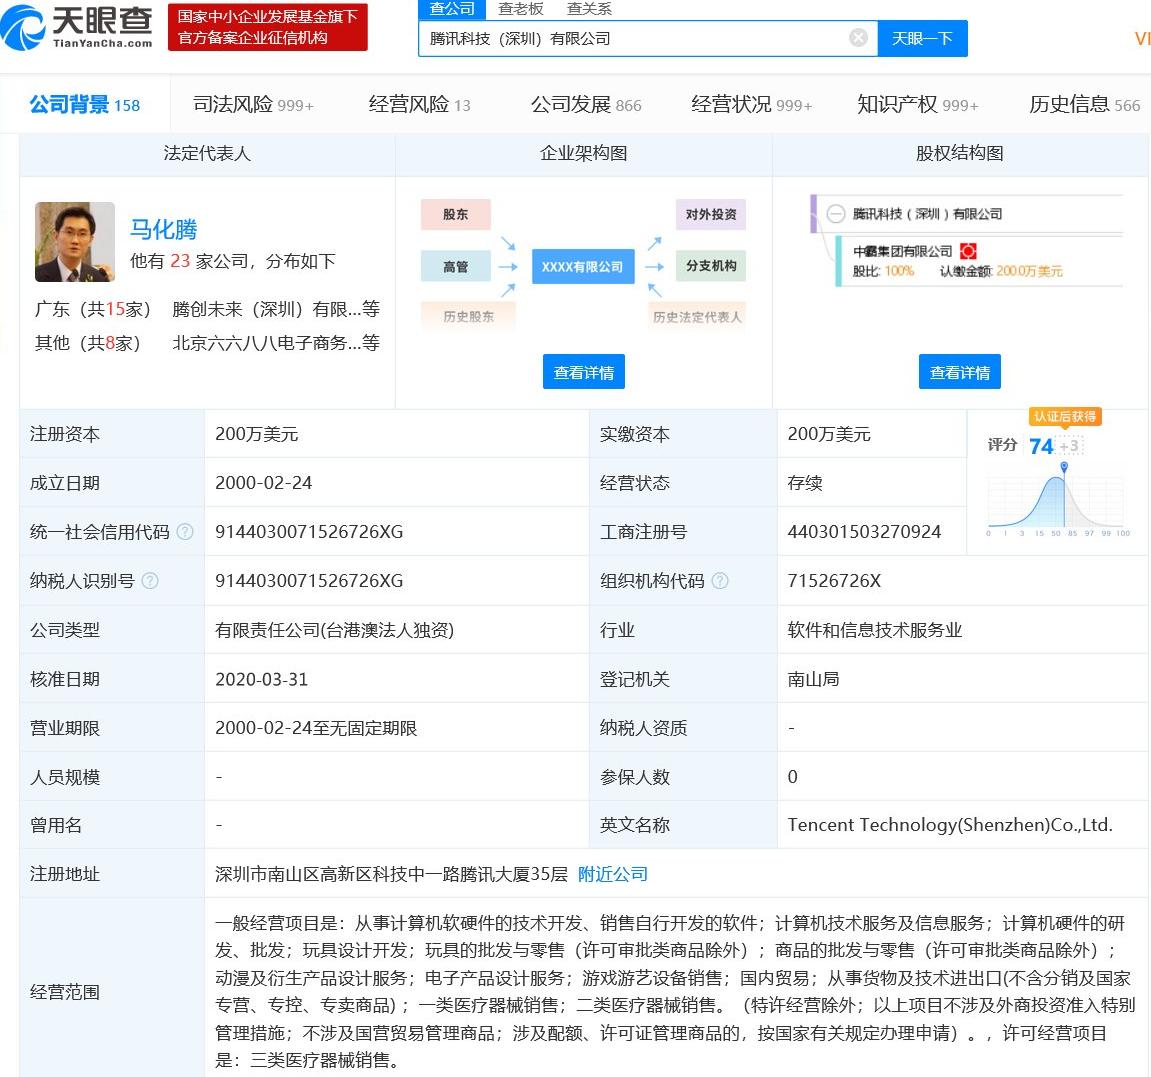Open the 知识产权 tab
The width and height of the screenshot is (1151, 1077).
pyautogui.click(x=918, y=104)
